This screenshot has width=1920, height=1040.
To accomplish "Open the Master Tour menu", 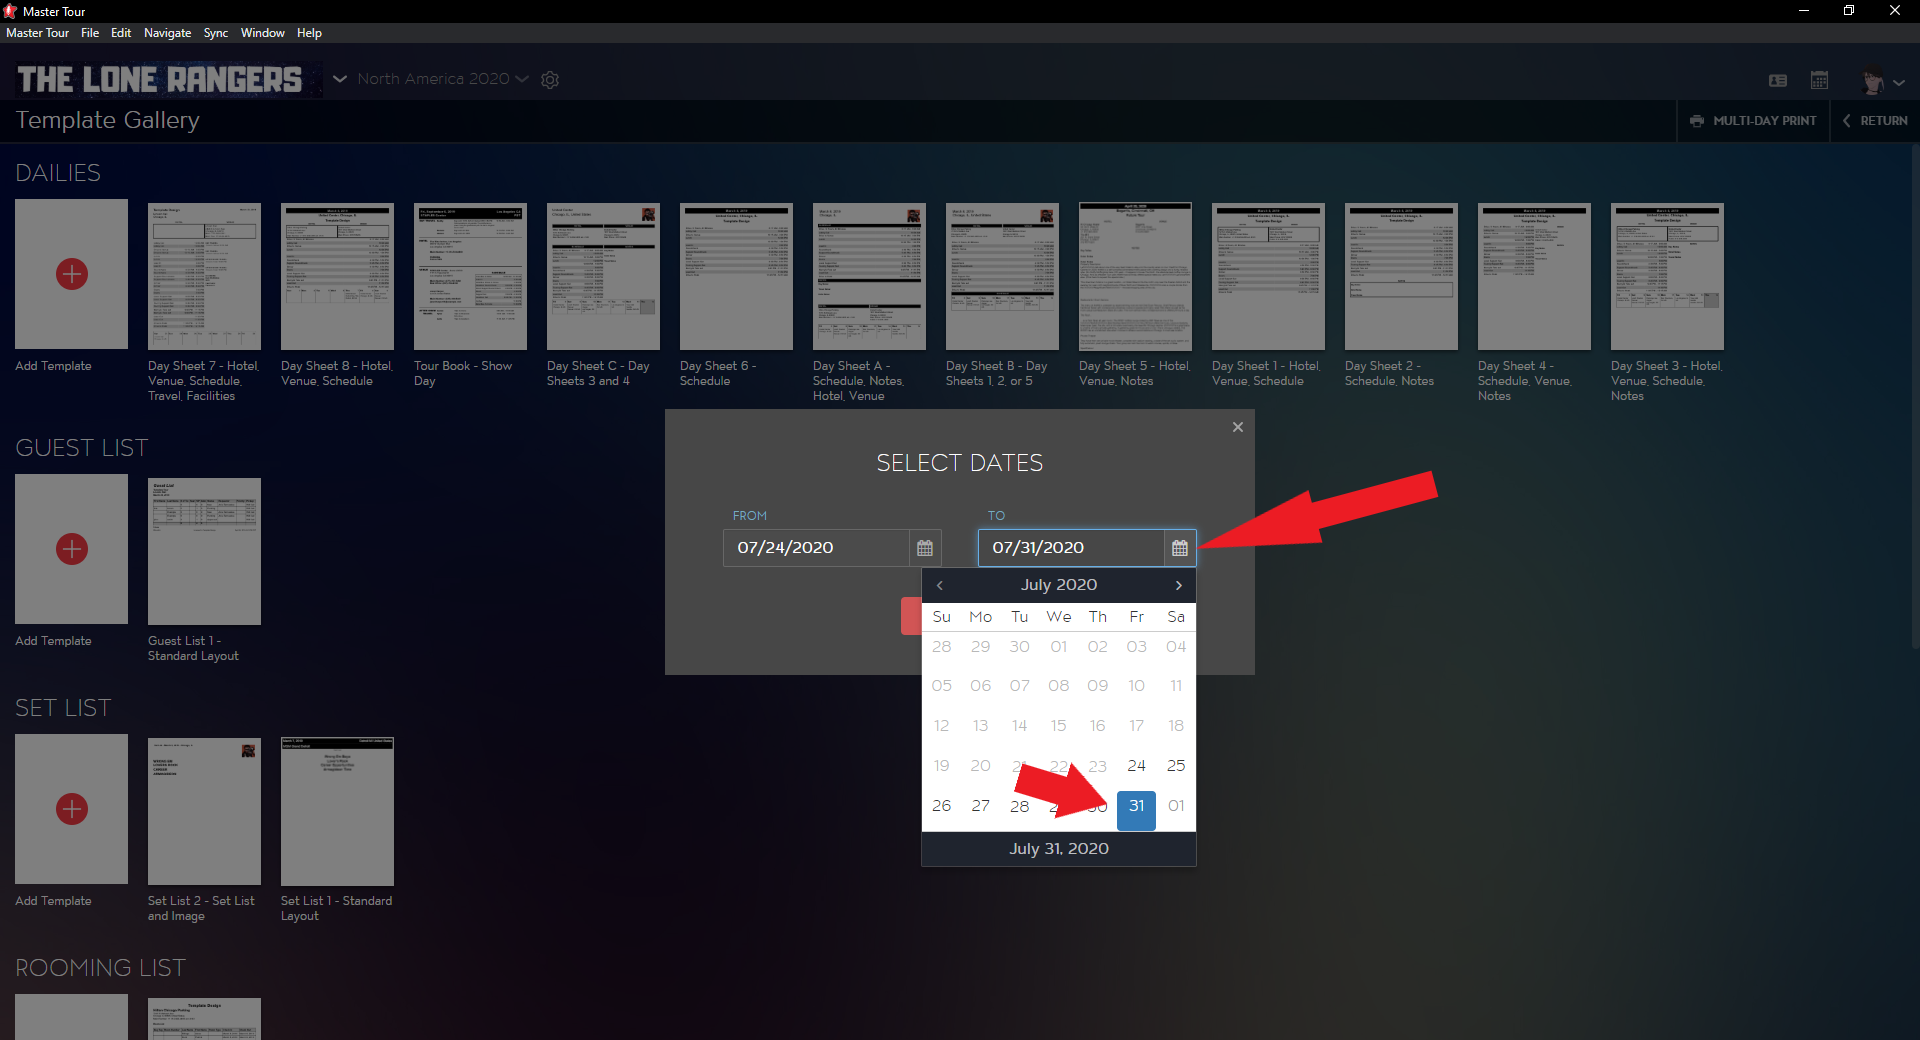I will point(37,33).
